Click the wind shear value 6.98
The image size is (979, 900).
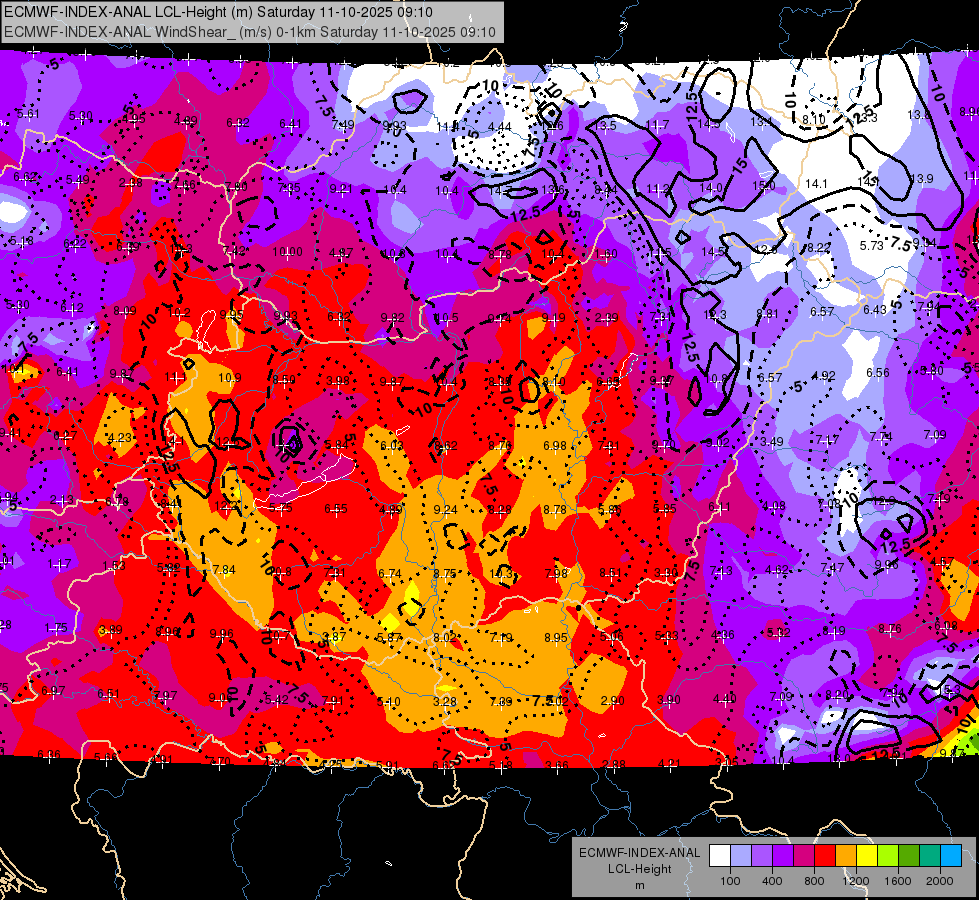pyautogui.click(x=554, y=445)
